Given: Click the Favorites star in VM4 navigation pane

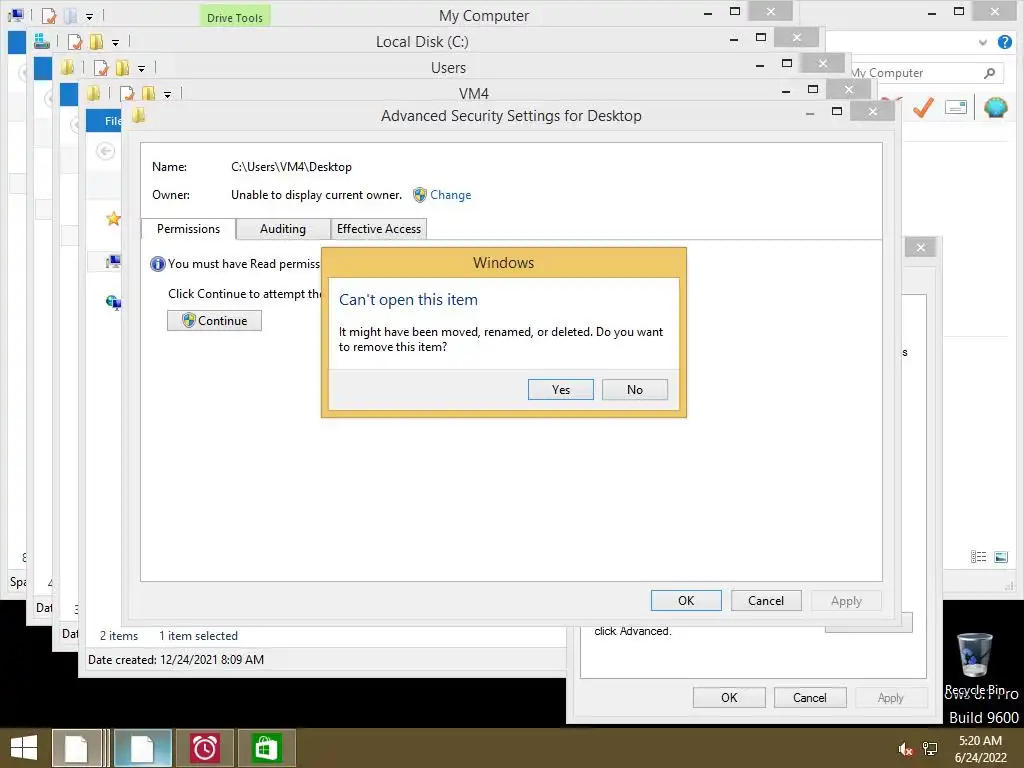Looking at the screenshot, I should (114, 218).
